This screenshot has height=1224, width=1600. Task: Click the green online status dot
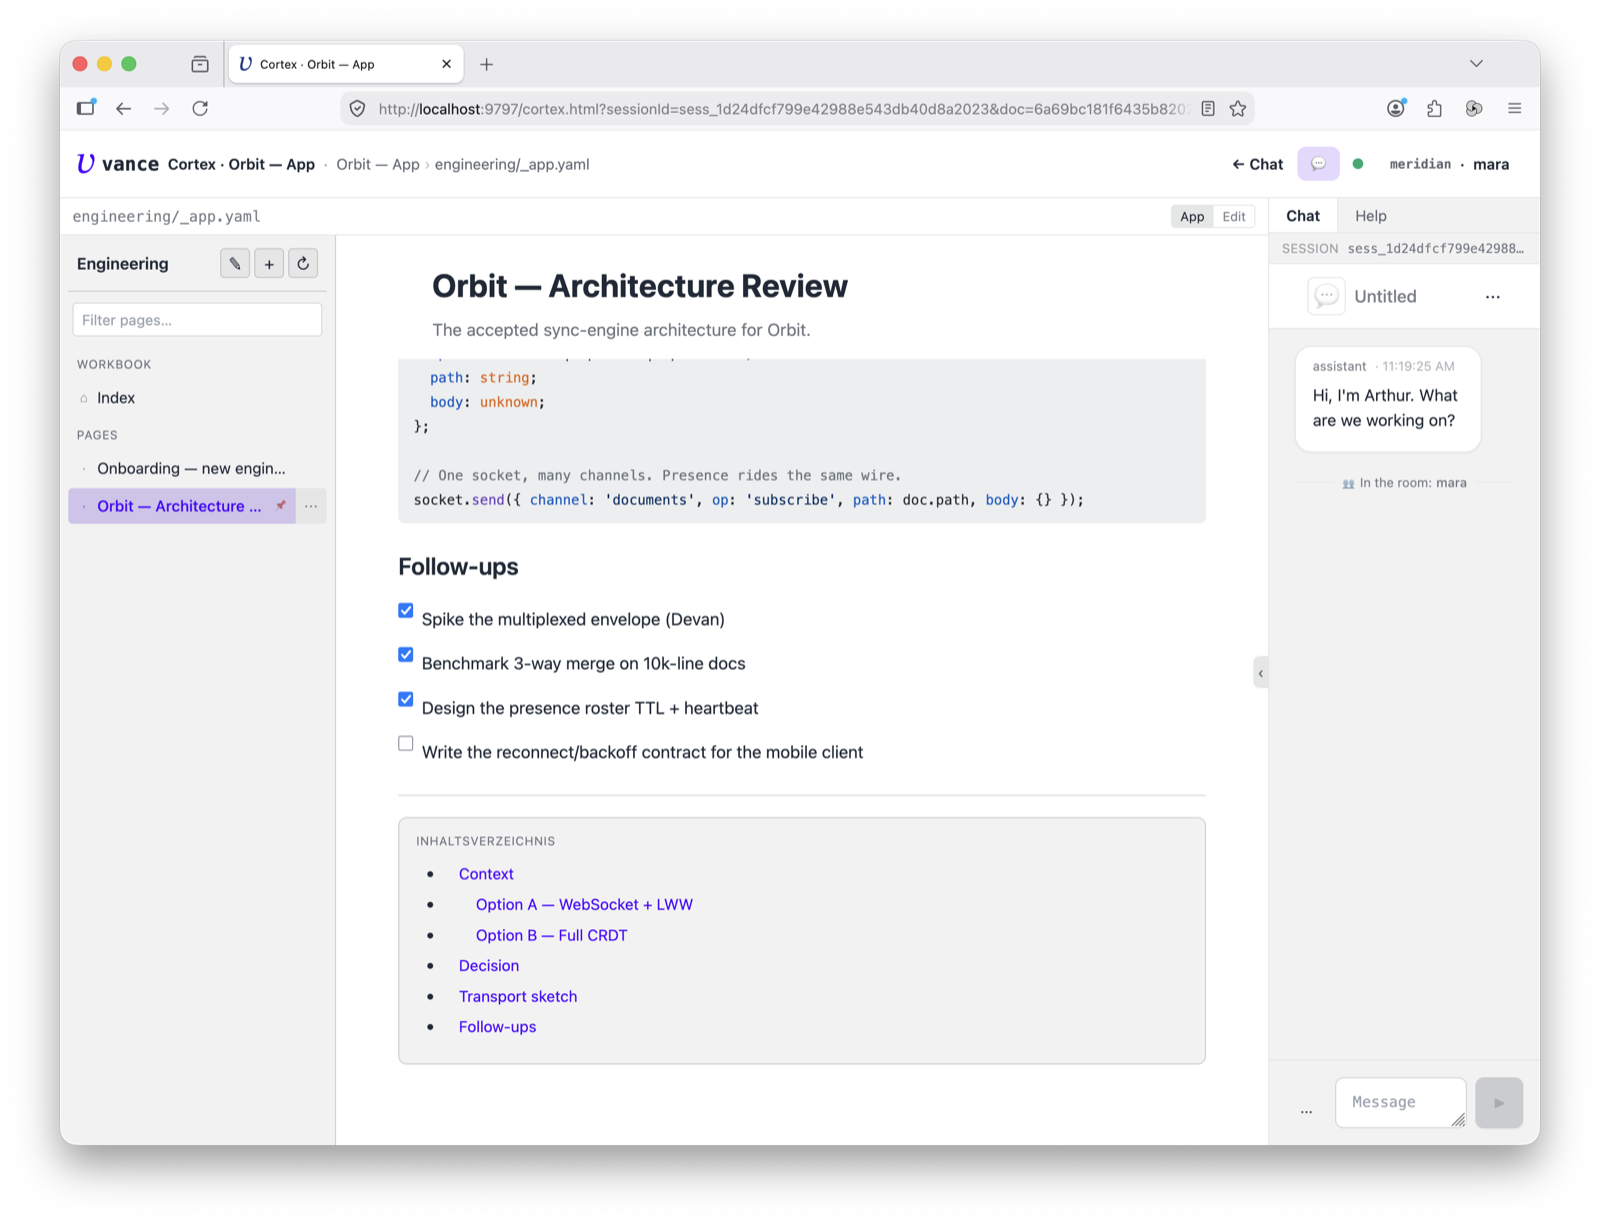coord(1358,164)
